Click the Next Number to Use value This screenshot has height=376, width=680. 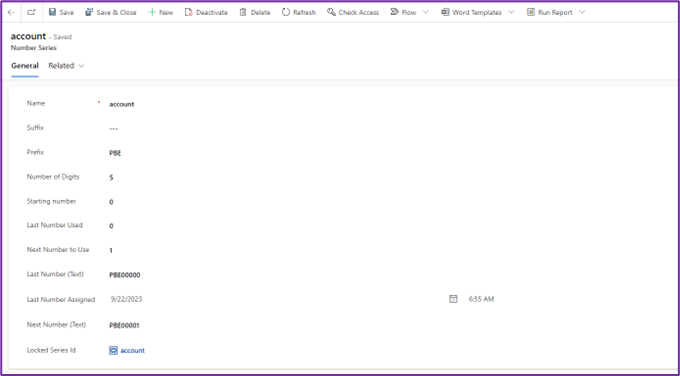click(111, 250)
